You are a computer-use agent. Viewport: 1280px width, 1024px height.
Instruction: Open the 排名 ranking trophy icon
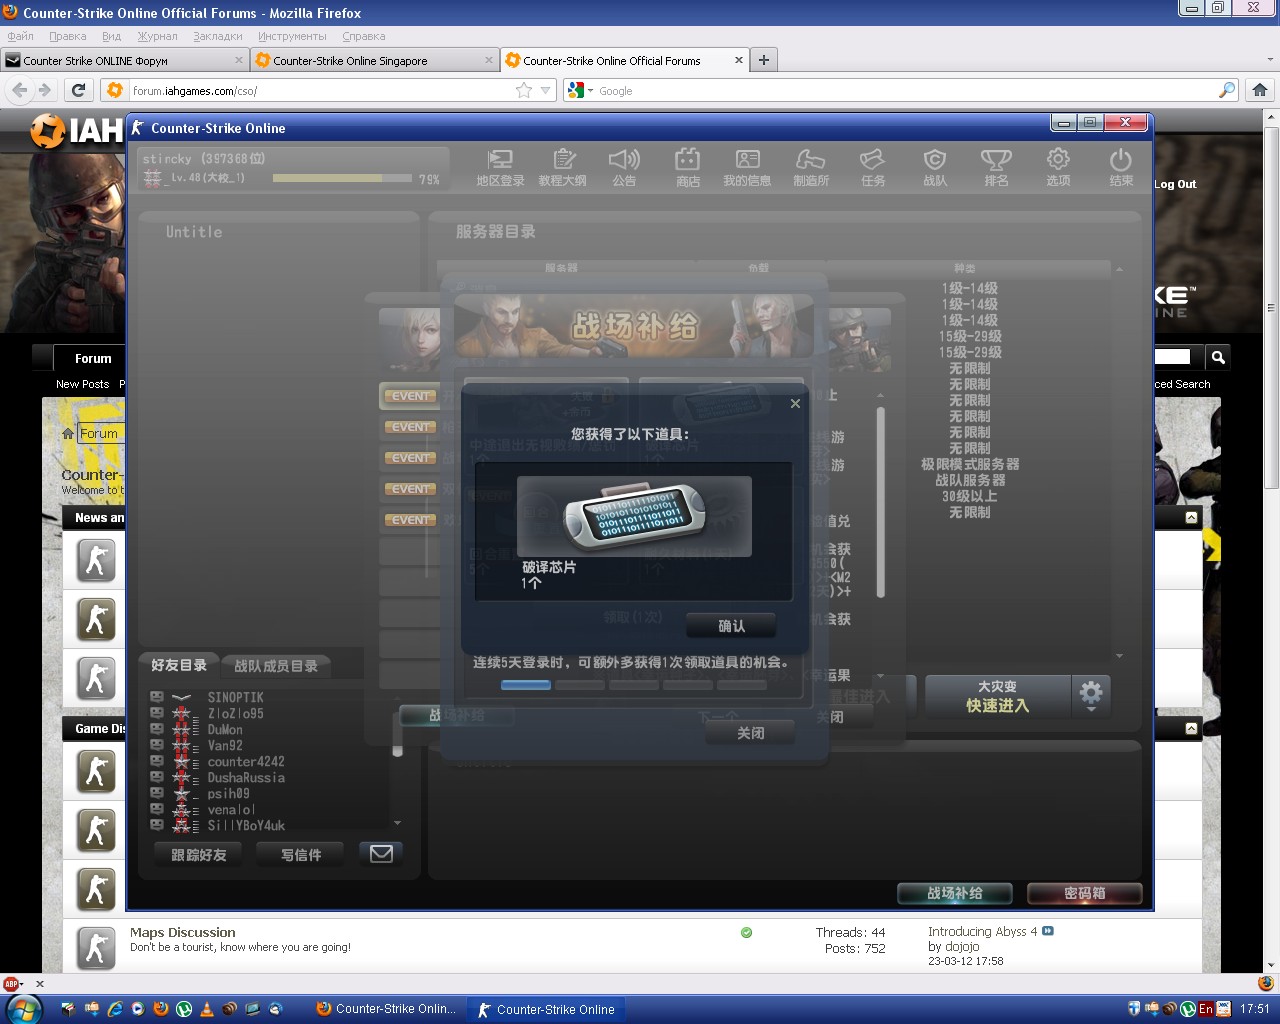[x=996, y=167]
